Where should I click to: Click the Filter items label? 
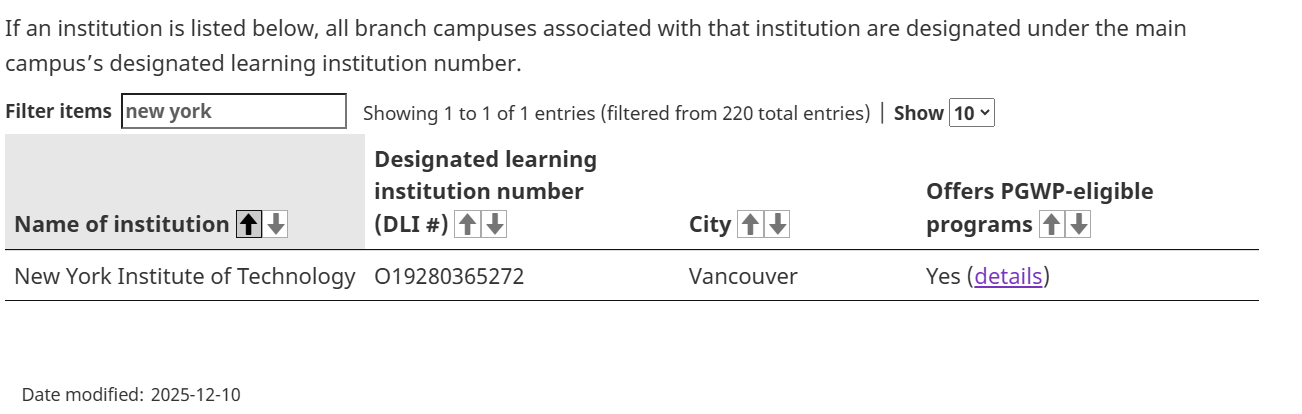tap(59, 111)
